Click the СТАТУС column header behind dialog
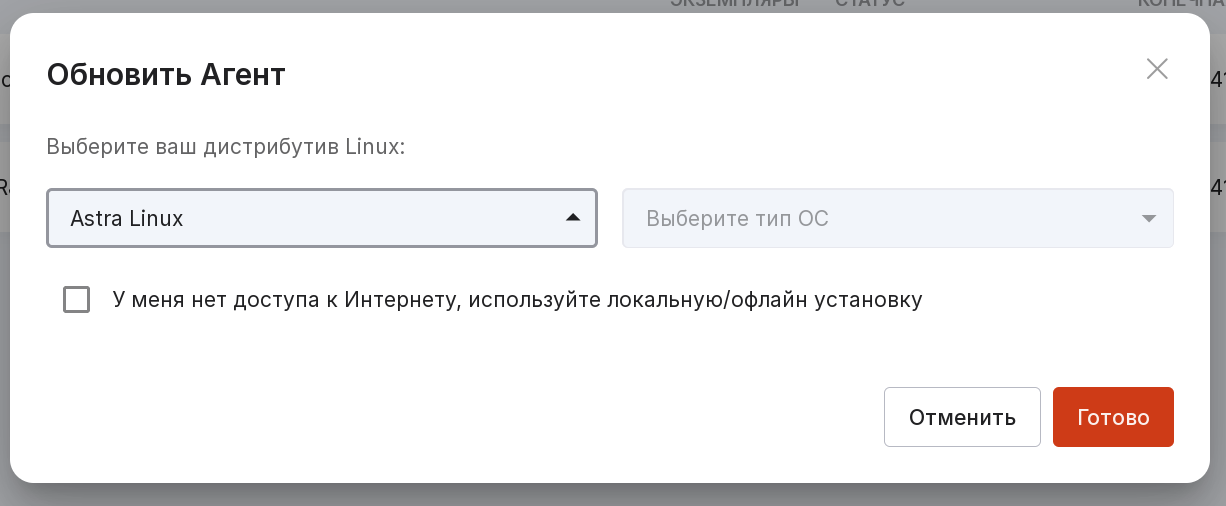The image size is (1226, 506). [869, 4]
